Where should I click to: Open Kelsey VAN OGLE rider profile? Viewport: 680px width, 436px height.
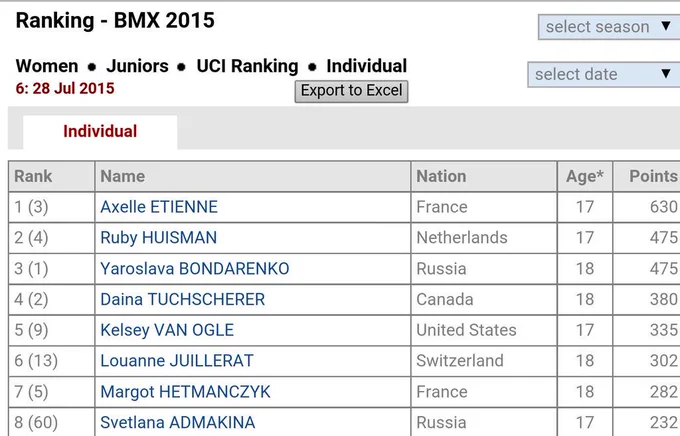[167, 330]
